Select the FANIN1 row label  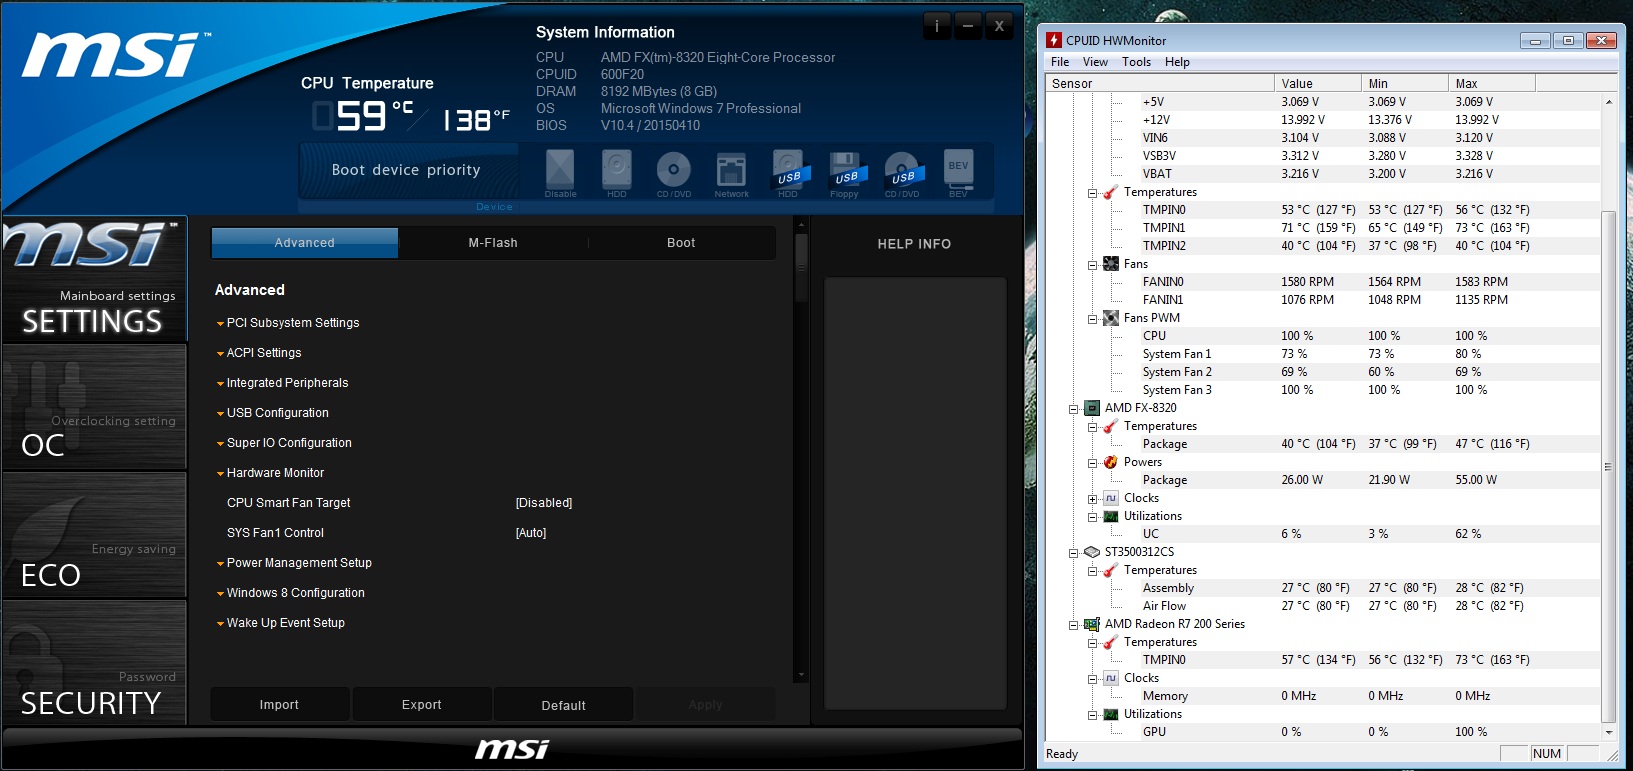click(1163, 300)
